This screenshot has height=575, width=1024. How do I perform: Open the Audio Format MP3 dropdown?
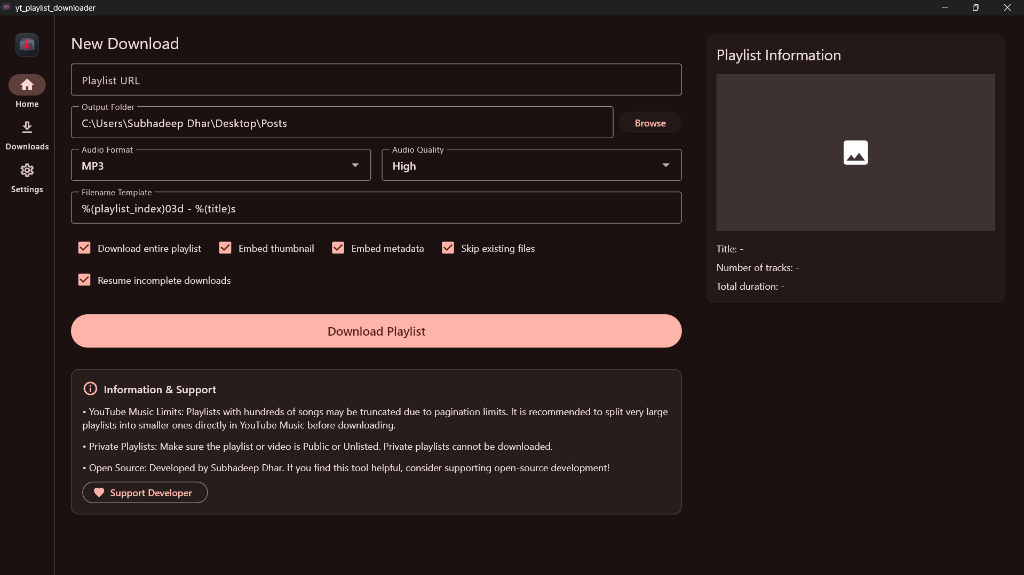[221, 165]
